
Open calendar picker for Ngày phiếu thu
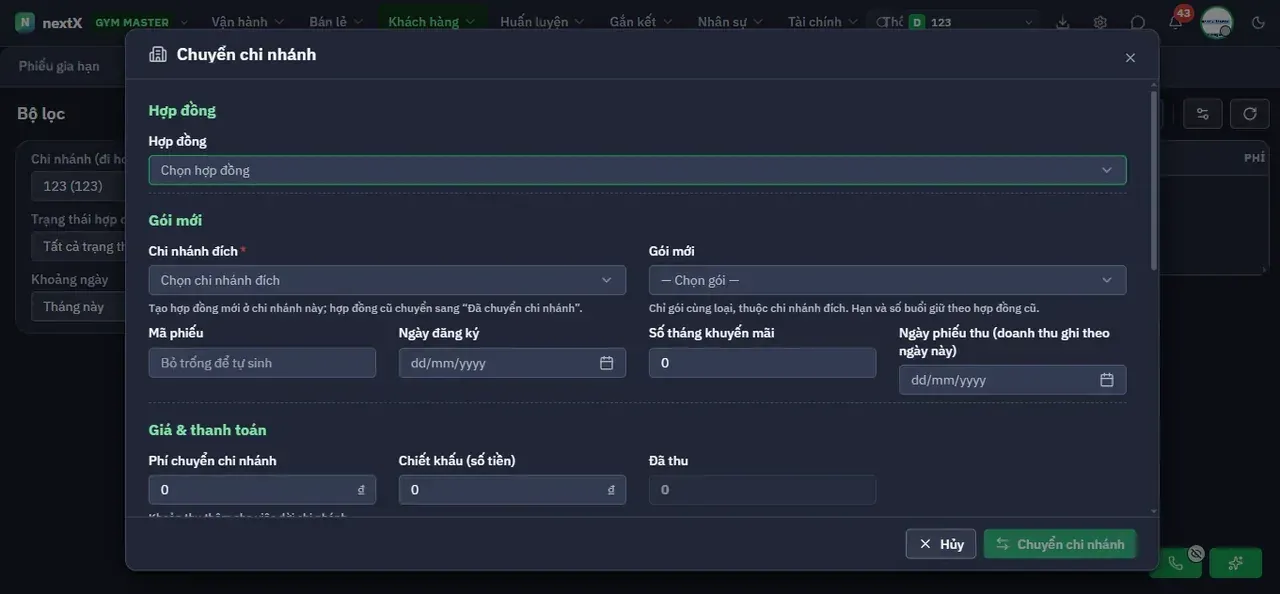click(x=1107, y=380)
